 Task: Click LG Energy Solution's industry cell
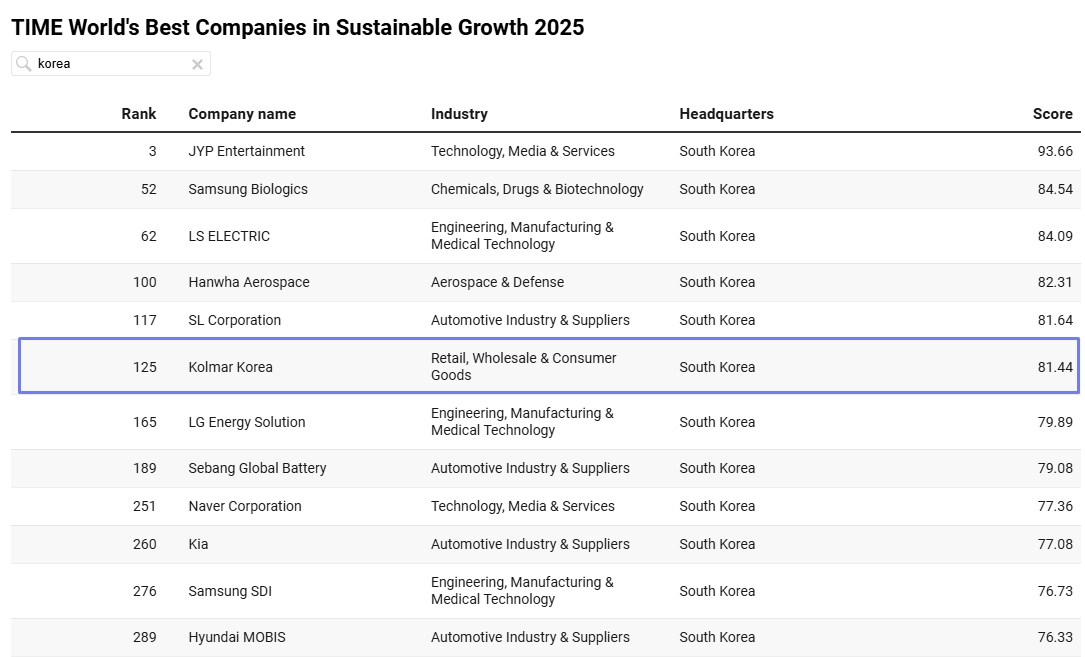pos(522,422)
